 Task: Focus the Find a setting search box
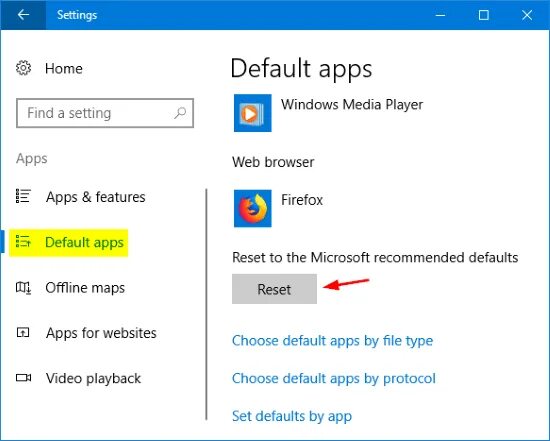point(105,113)
